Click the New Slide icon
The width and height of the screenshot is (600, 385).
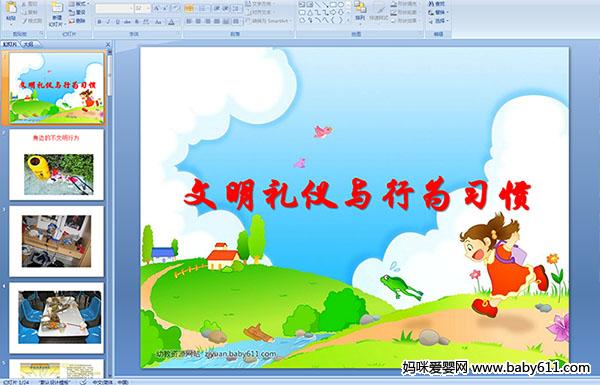click(x=57, y=14)
